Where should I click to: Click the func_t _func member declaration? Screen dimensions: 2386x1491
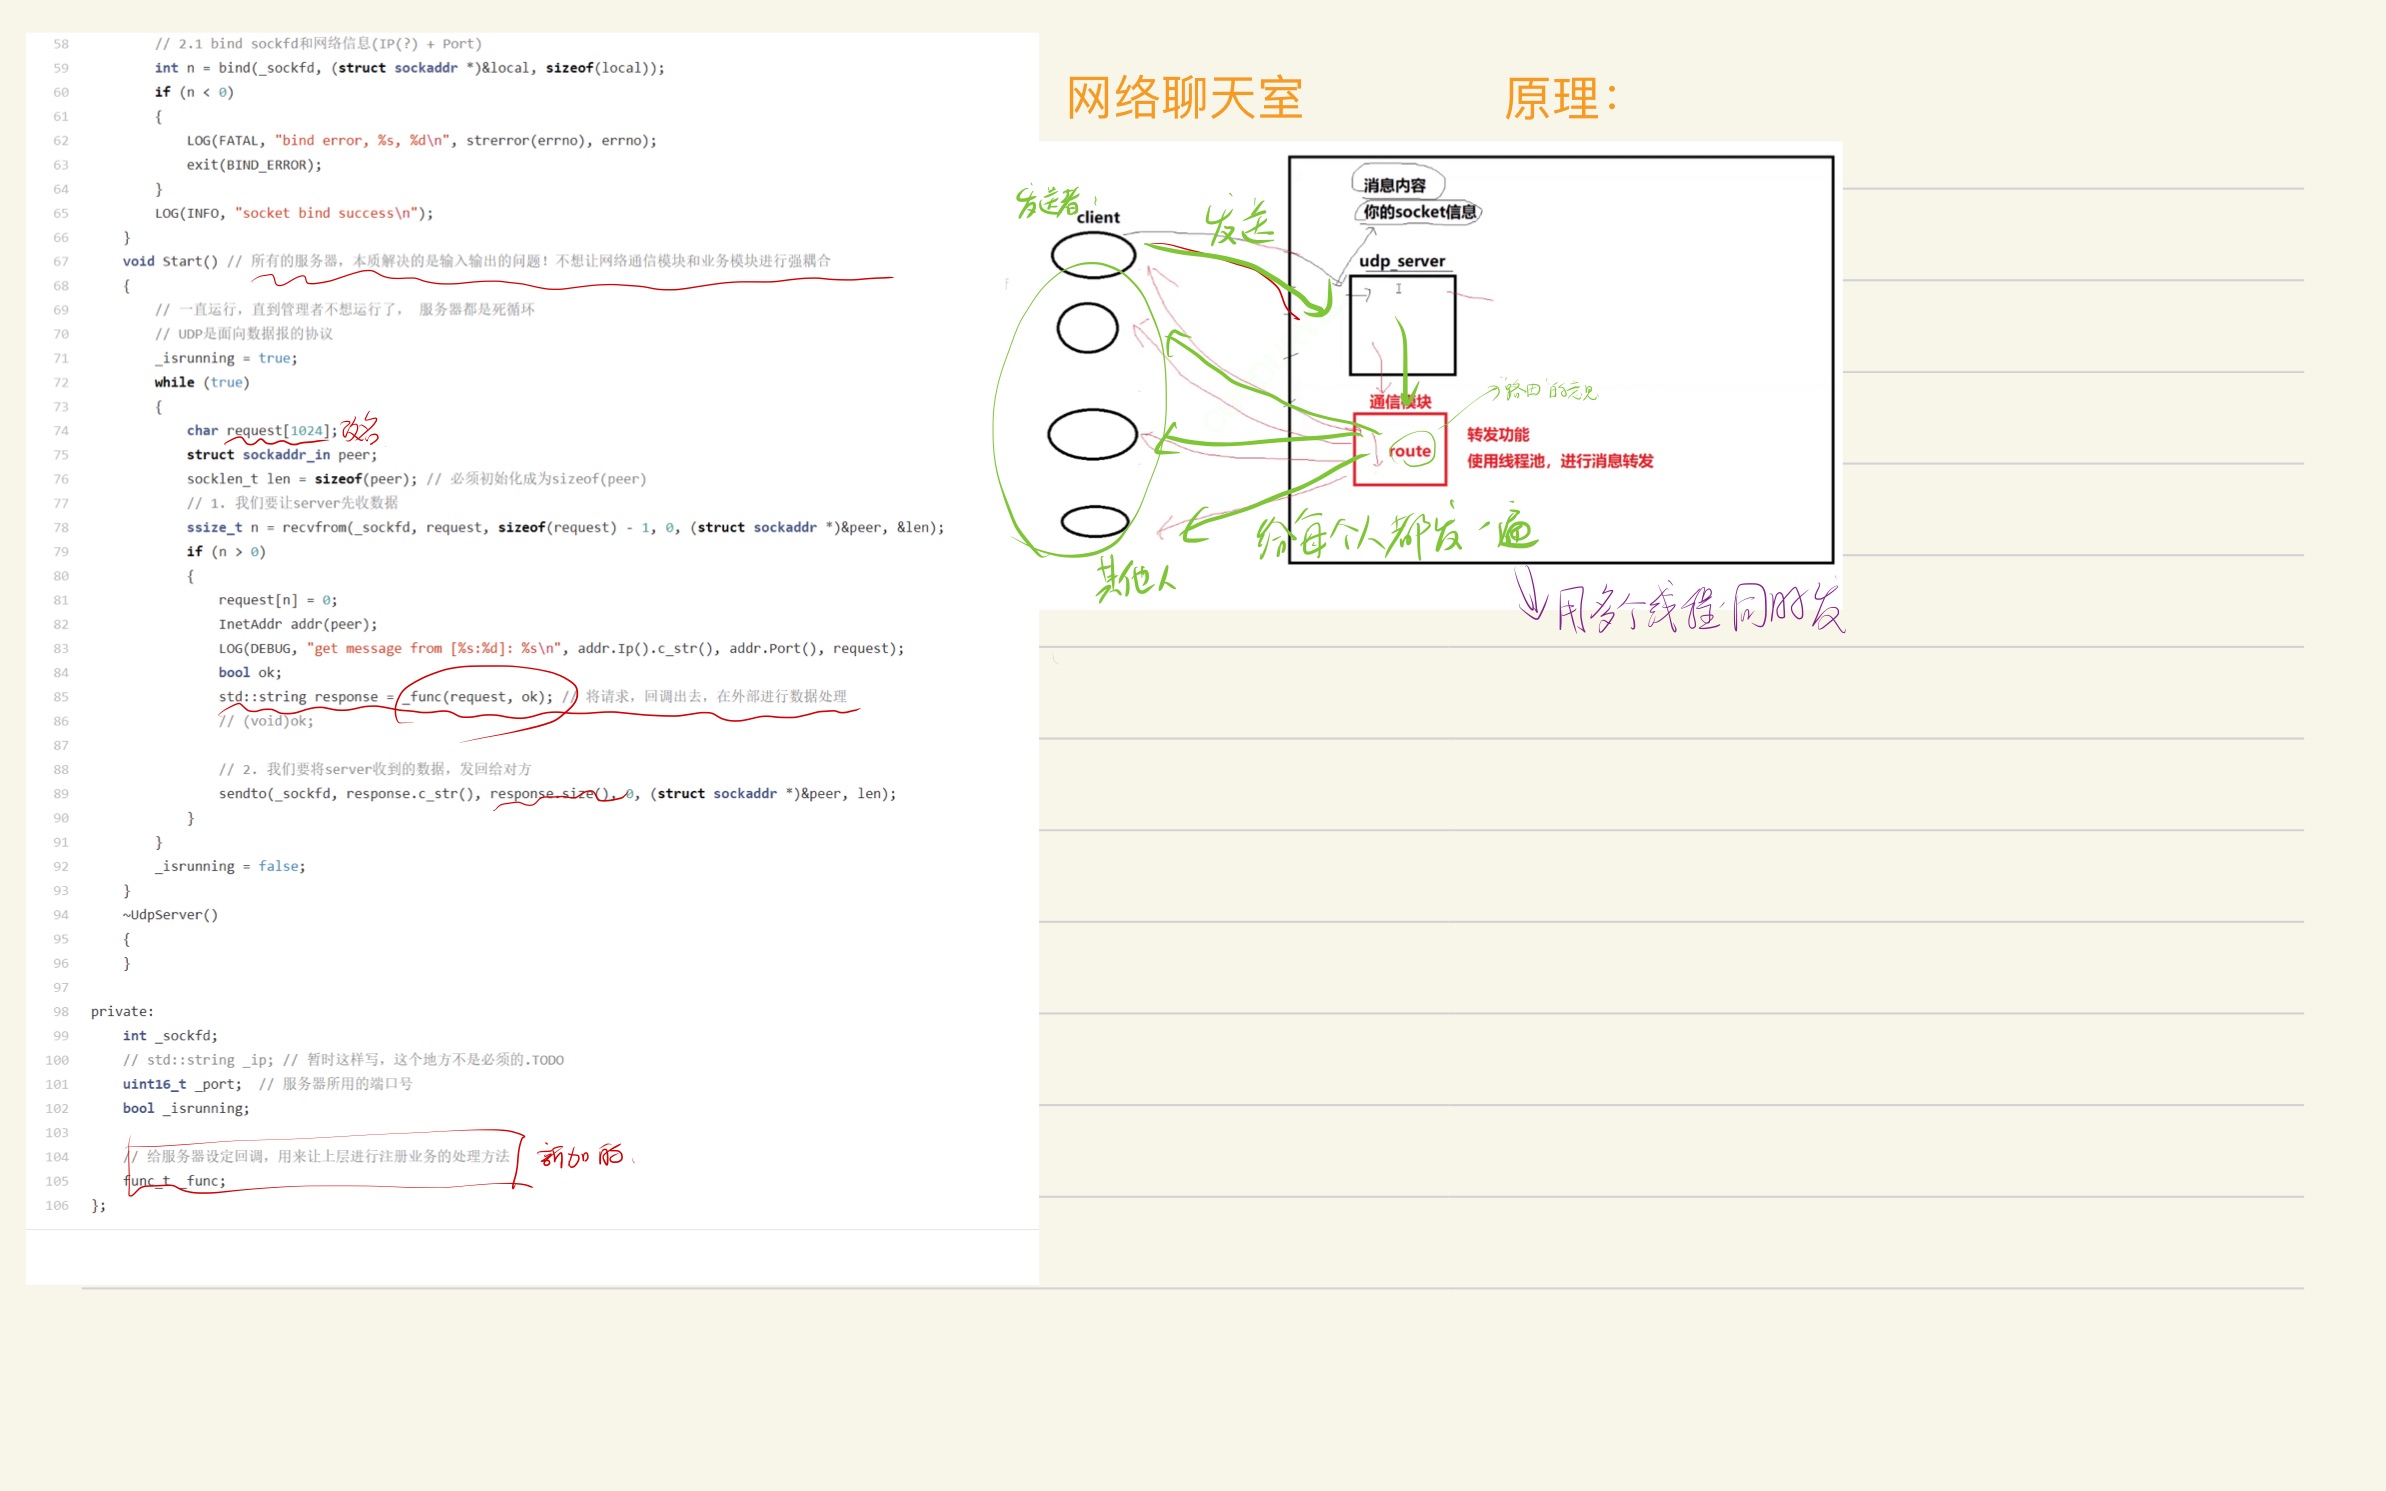(x=175, y=1181)
